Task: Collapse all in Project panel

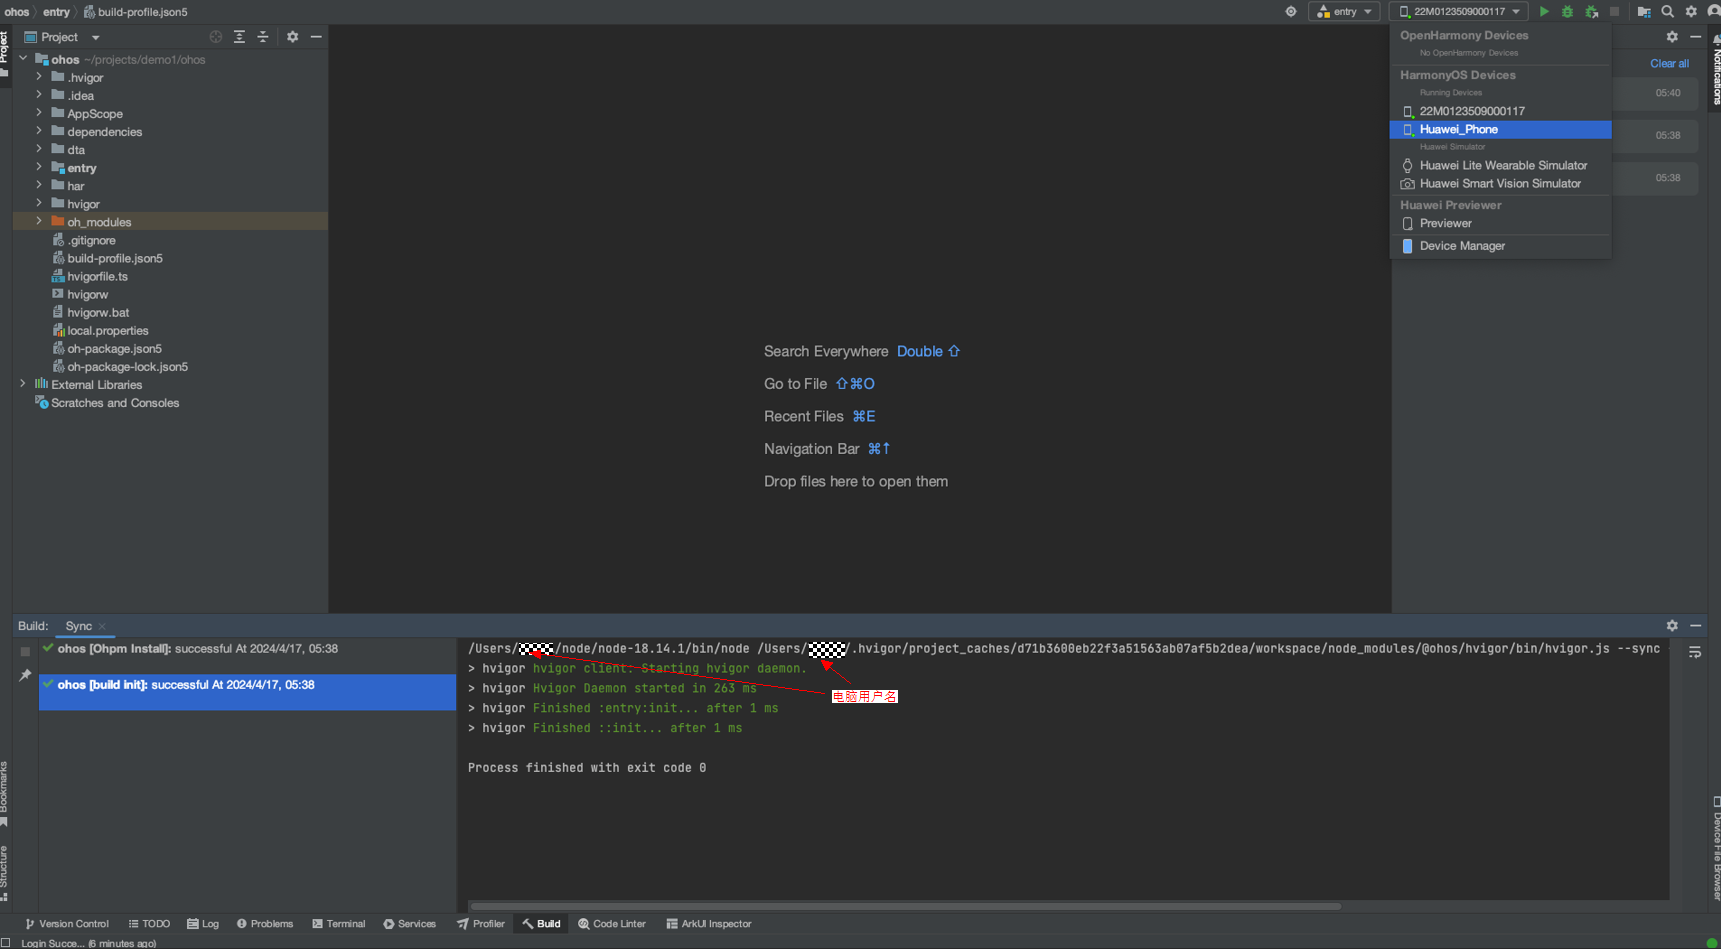Action: 263,37
